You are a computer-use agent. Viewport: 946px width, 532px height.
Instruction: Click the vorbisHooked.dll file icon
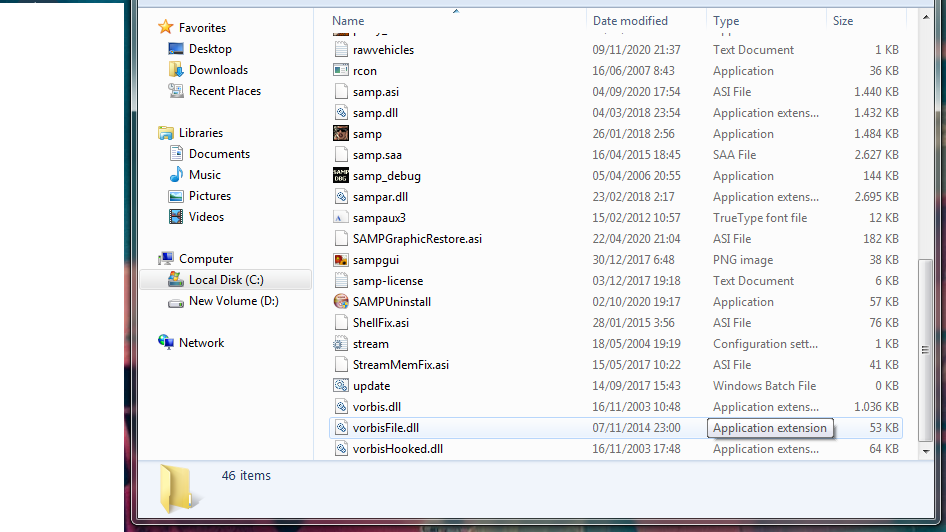pos(341,449)
